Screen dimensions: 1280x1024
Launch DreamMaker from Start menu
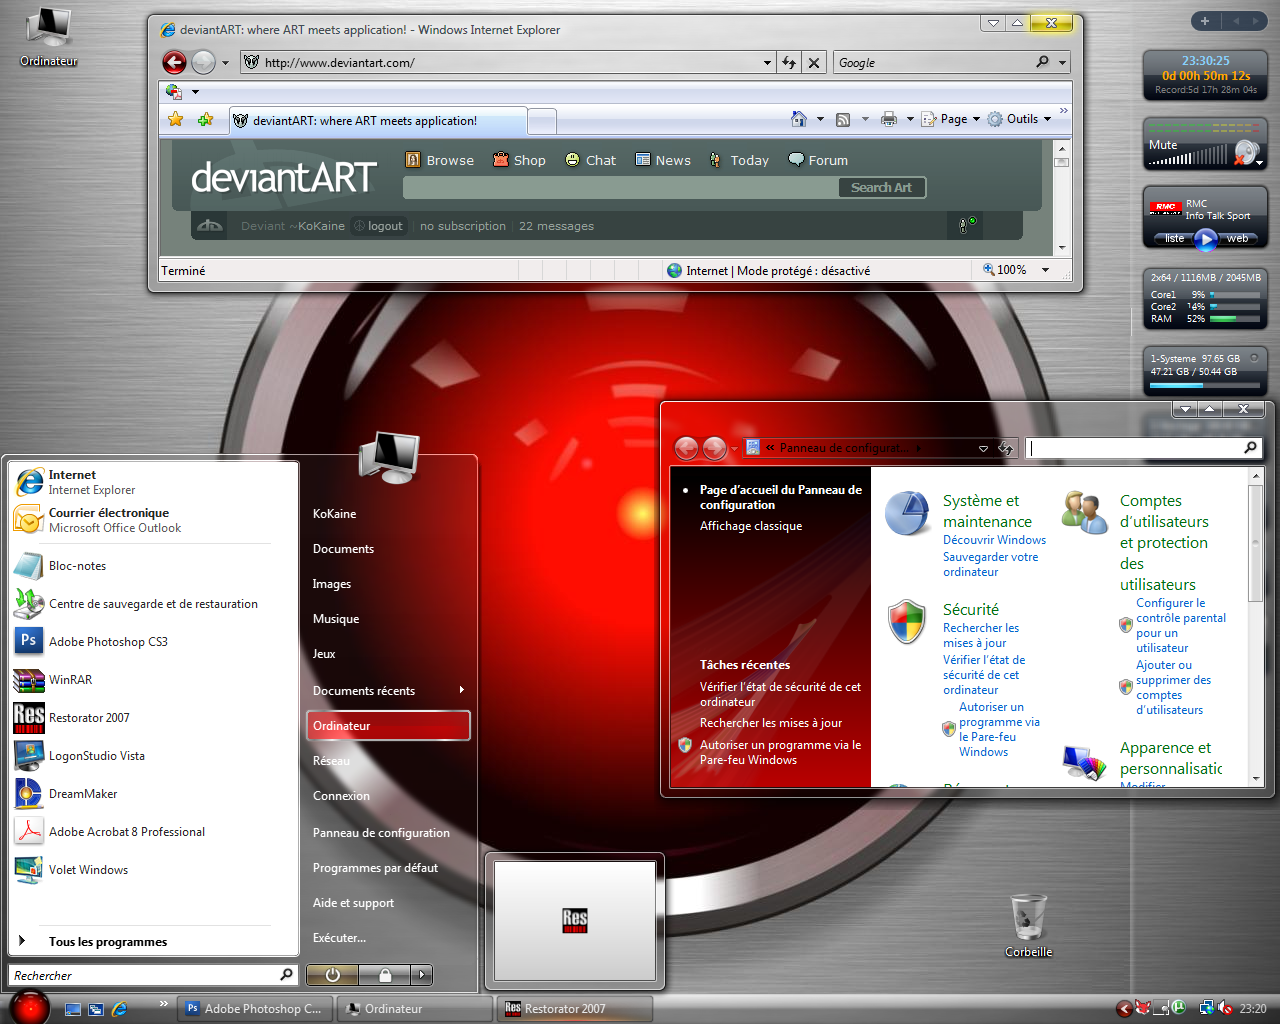(x=154, y=794)
